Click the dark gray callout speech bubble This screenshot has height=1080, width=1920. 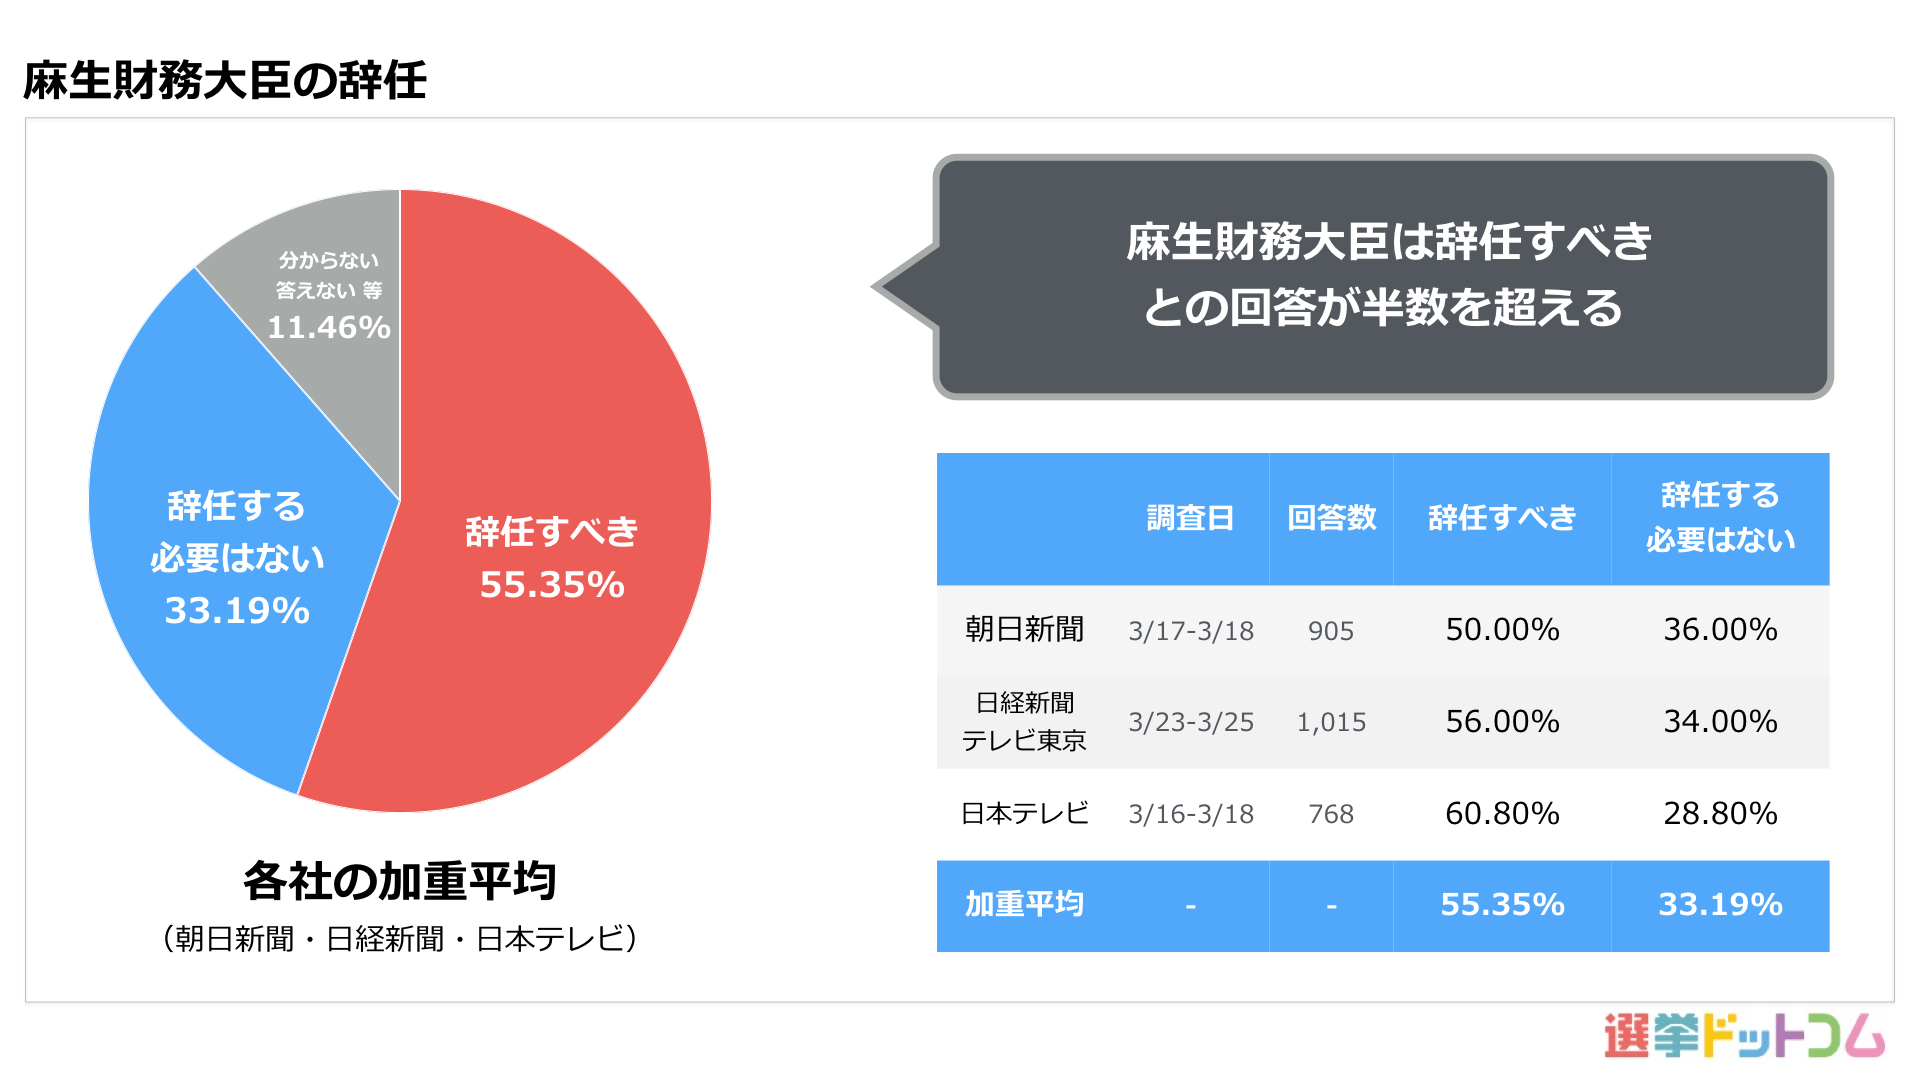pyautogui.click(x=1383, y=276)
